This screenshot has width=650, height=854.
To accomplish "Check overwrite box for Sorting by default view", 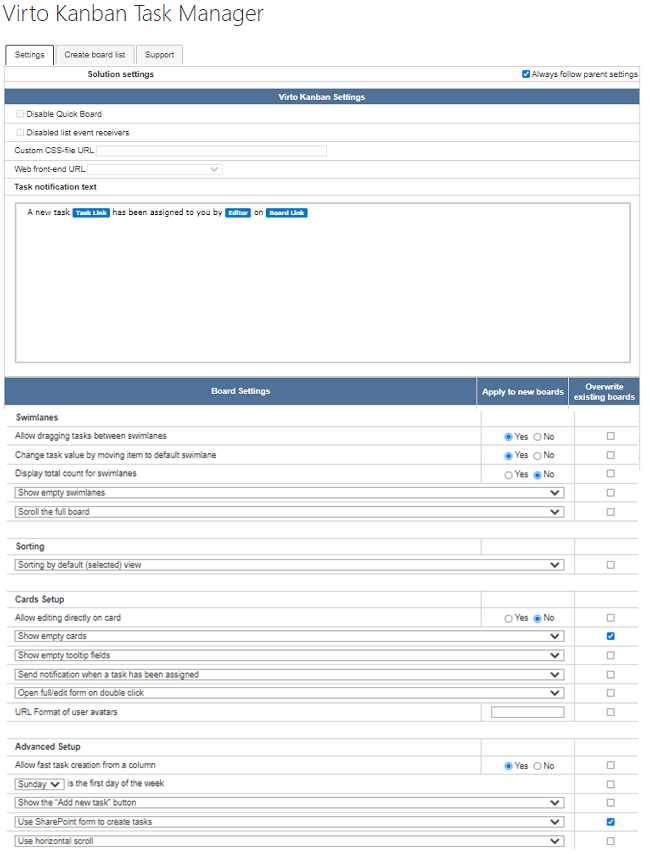I will (611, 565).
